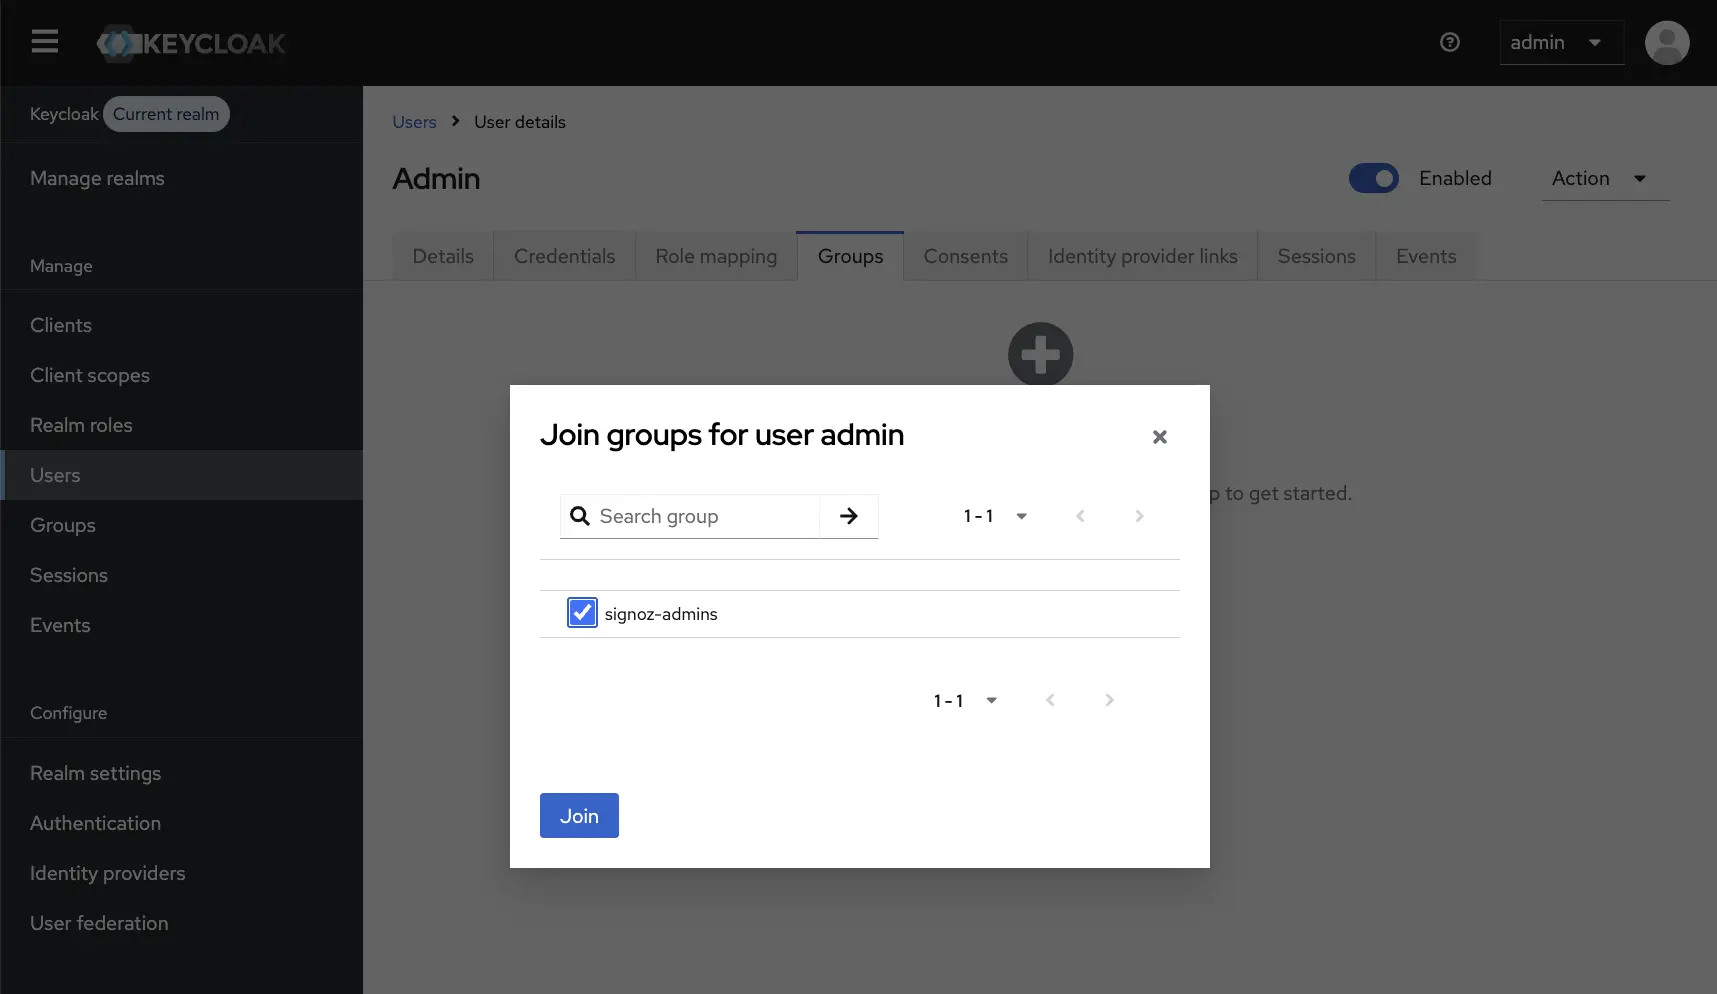Click the Keycloak logo
Image resolution: width=1717 pixels, height=994 pixels.
[191, 43]
